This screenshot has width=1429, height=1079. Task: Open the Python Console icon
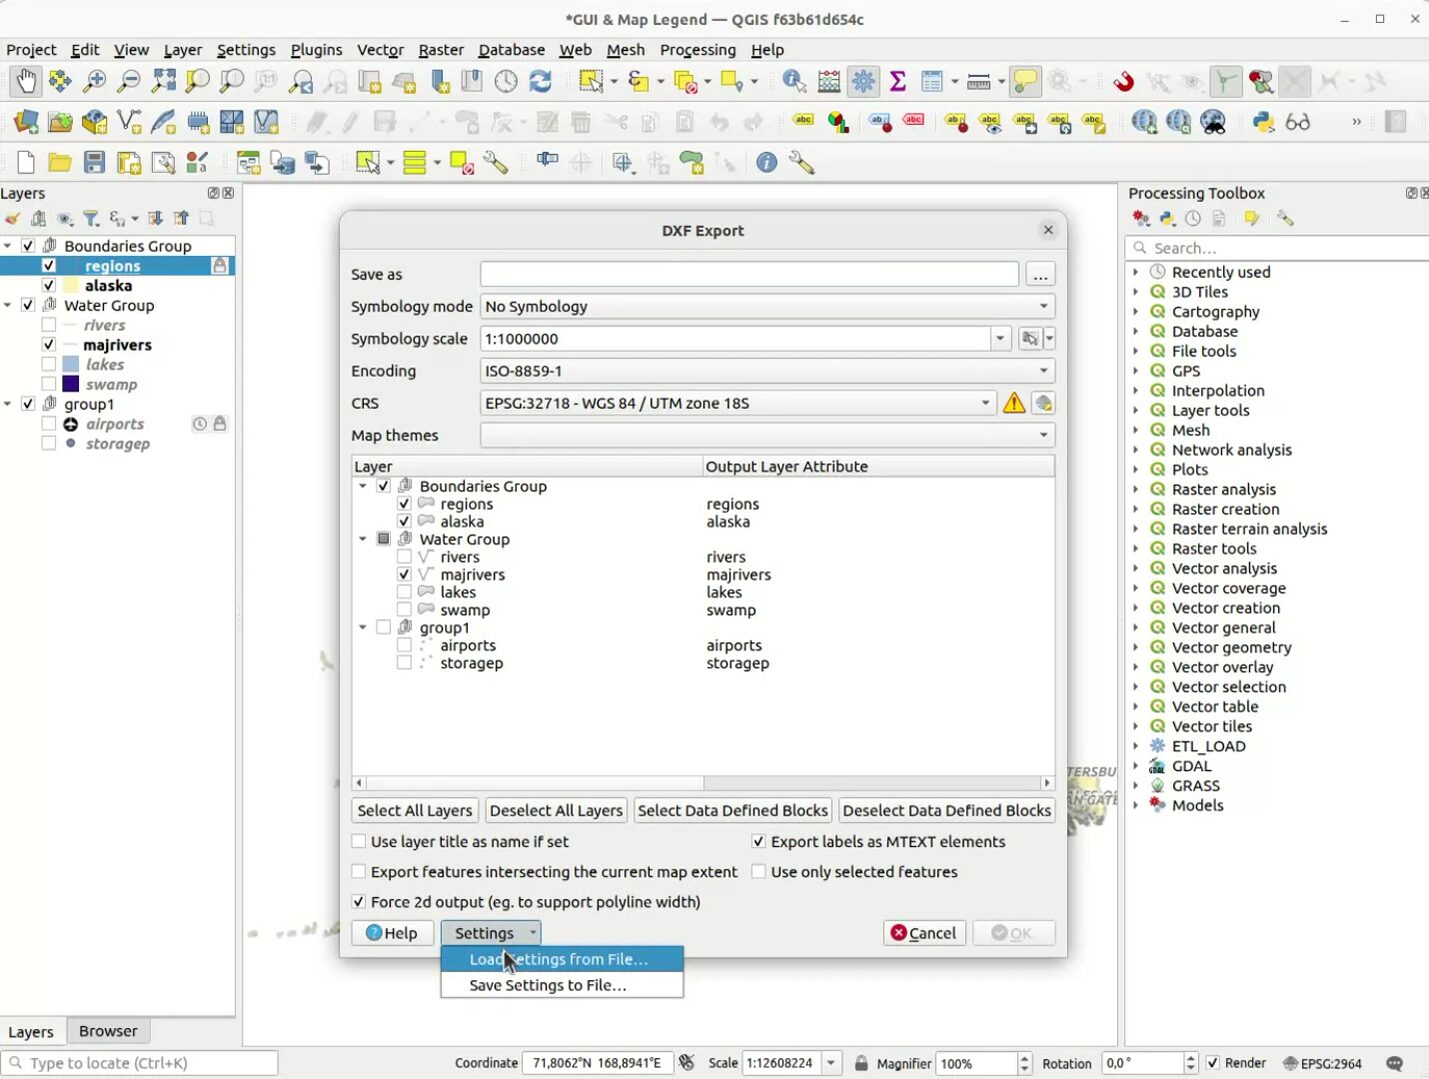pyautogui.click(x=1264, y=122)
